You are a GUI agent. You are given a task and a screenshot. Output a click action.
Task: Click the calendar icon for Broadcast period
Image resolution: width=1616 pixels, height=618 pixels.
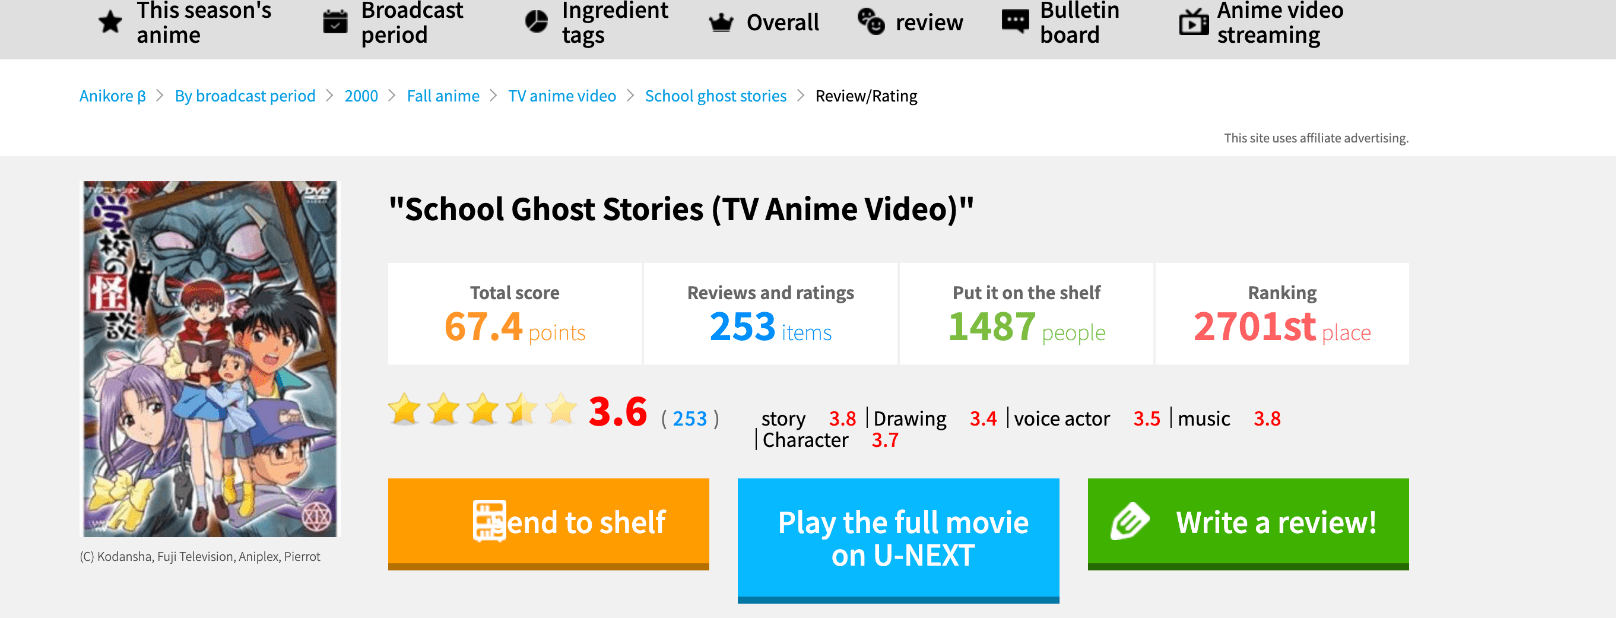click(336, 22)
